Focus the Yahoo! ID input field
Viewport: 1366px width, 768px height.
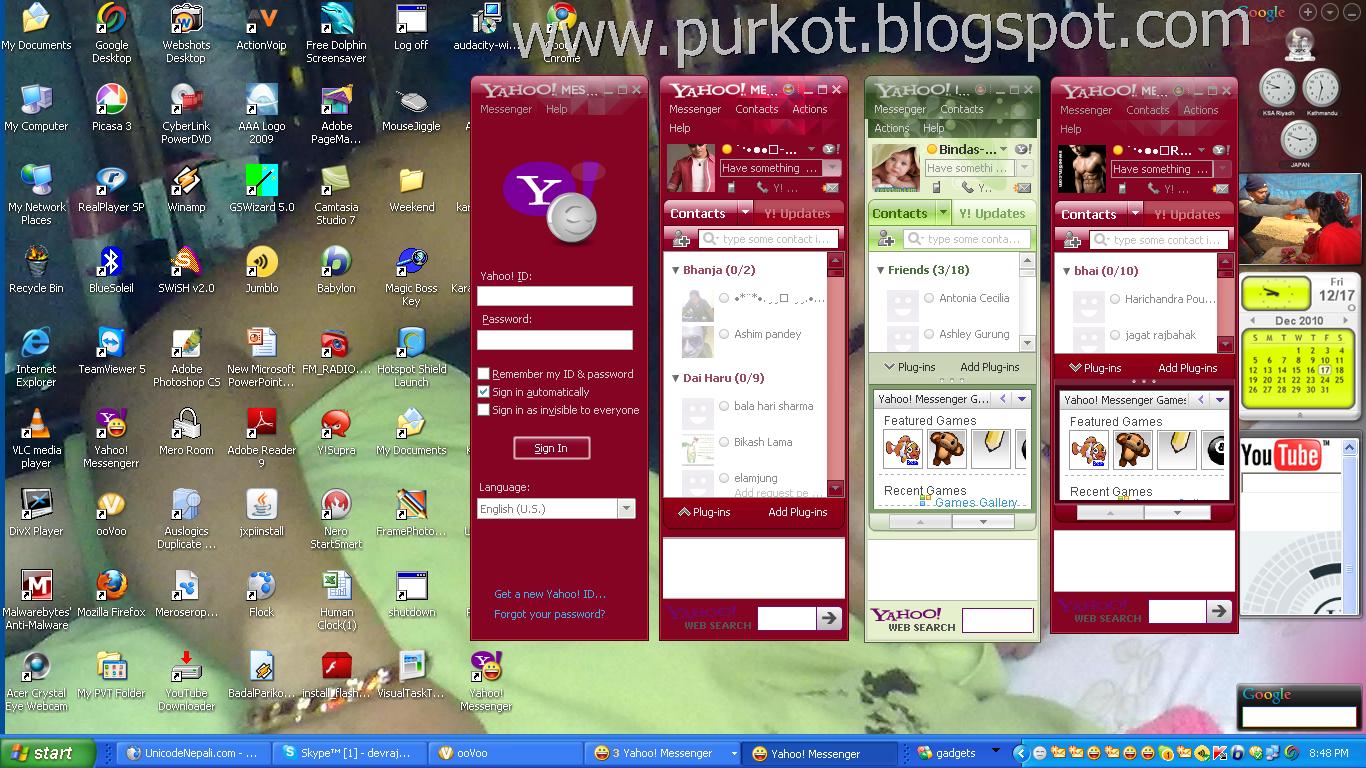pos(555,296)
